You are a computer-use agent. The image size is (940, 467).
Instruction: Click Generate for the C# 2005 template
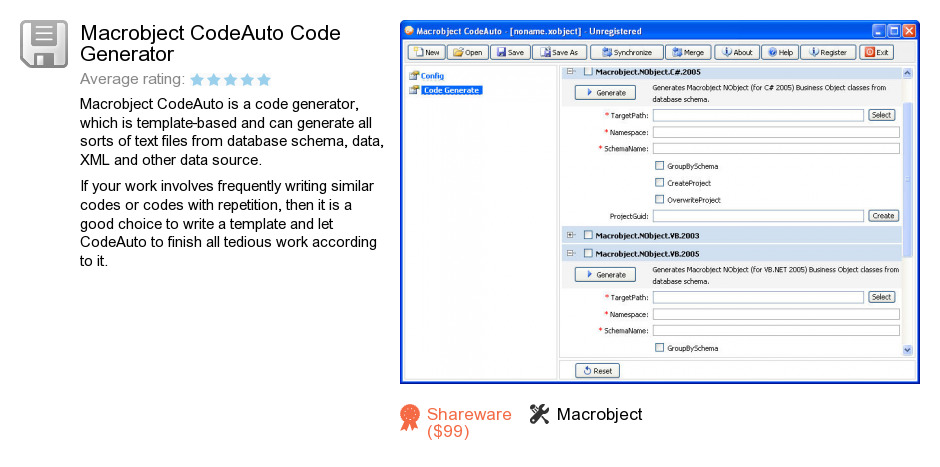pyautogui.click(x=605, y=94)
